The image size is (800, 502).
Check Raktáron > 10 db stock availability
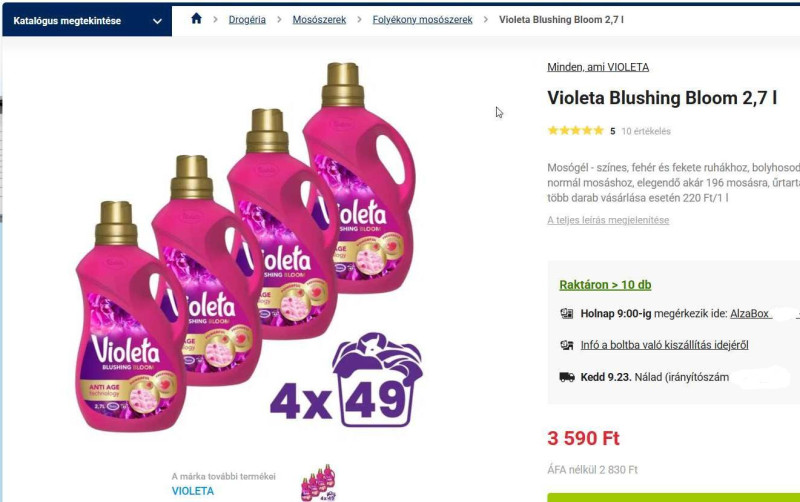[x=605, y=285]
